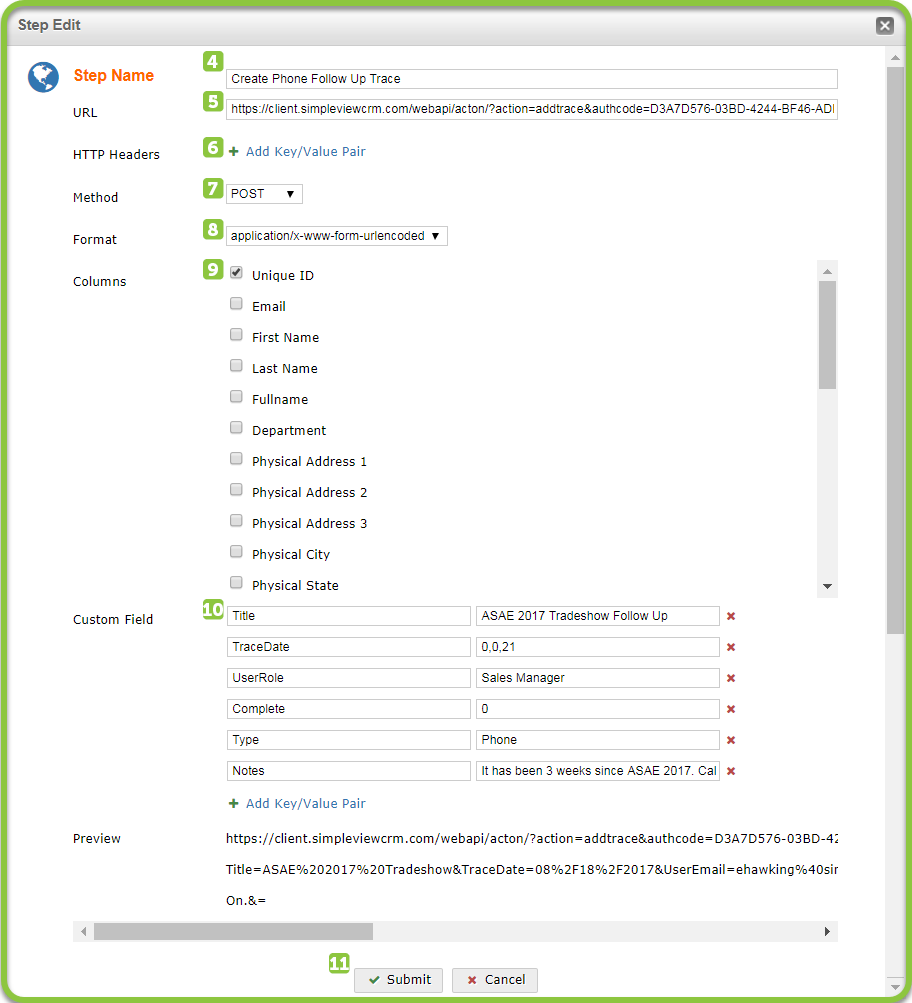Edit the TraceDate key field

coord(349,647)
